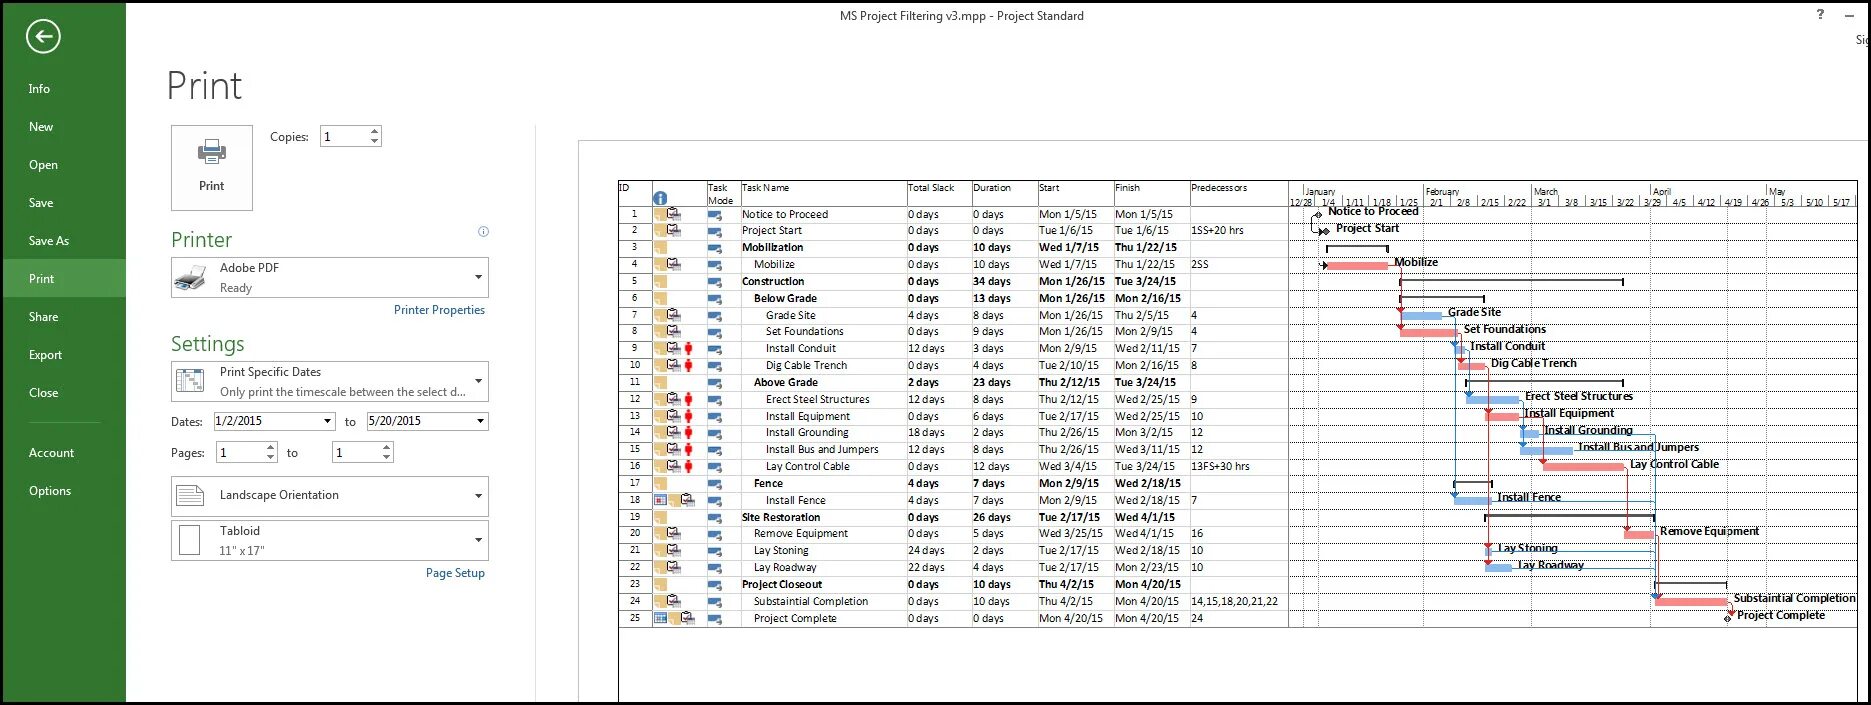Click the back arrow circle icon
1871x705 pixels.
(43, 37)
